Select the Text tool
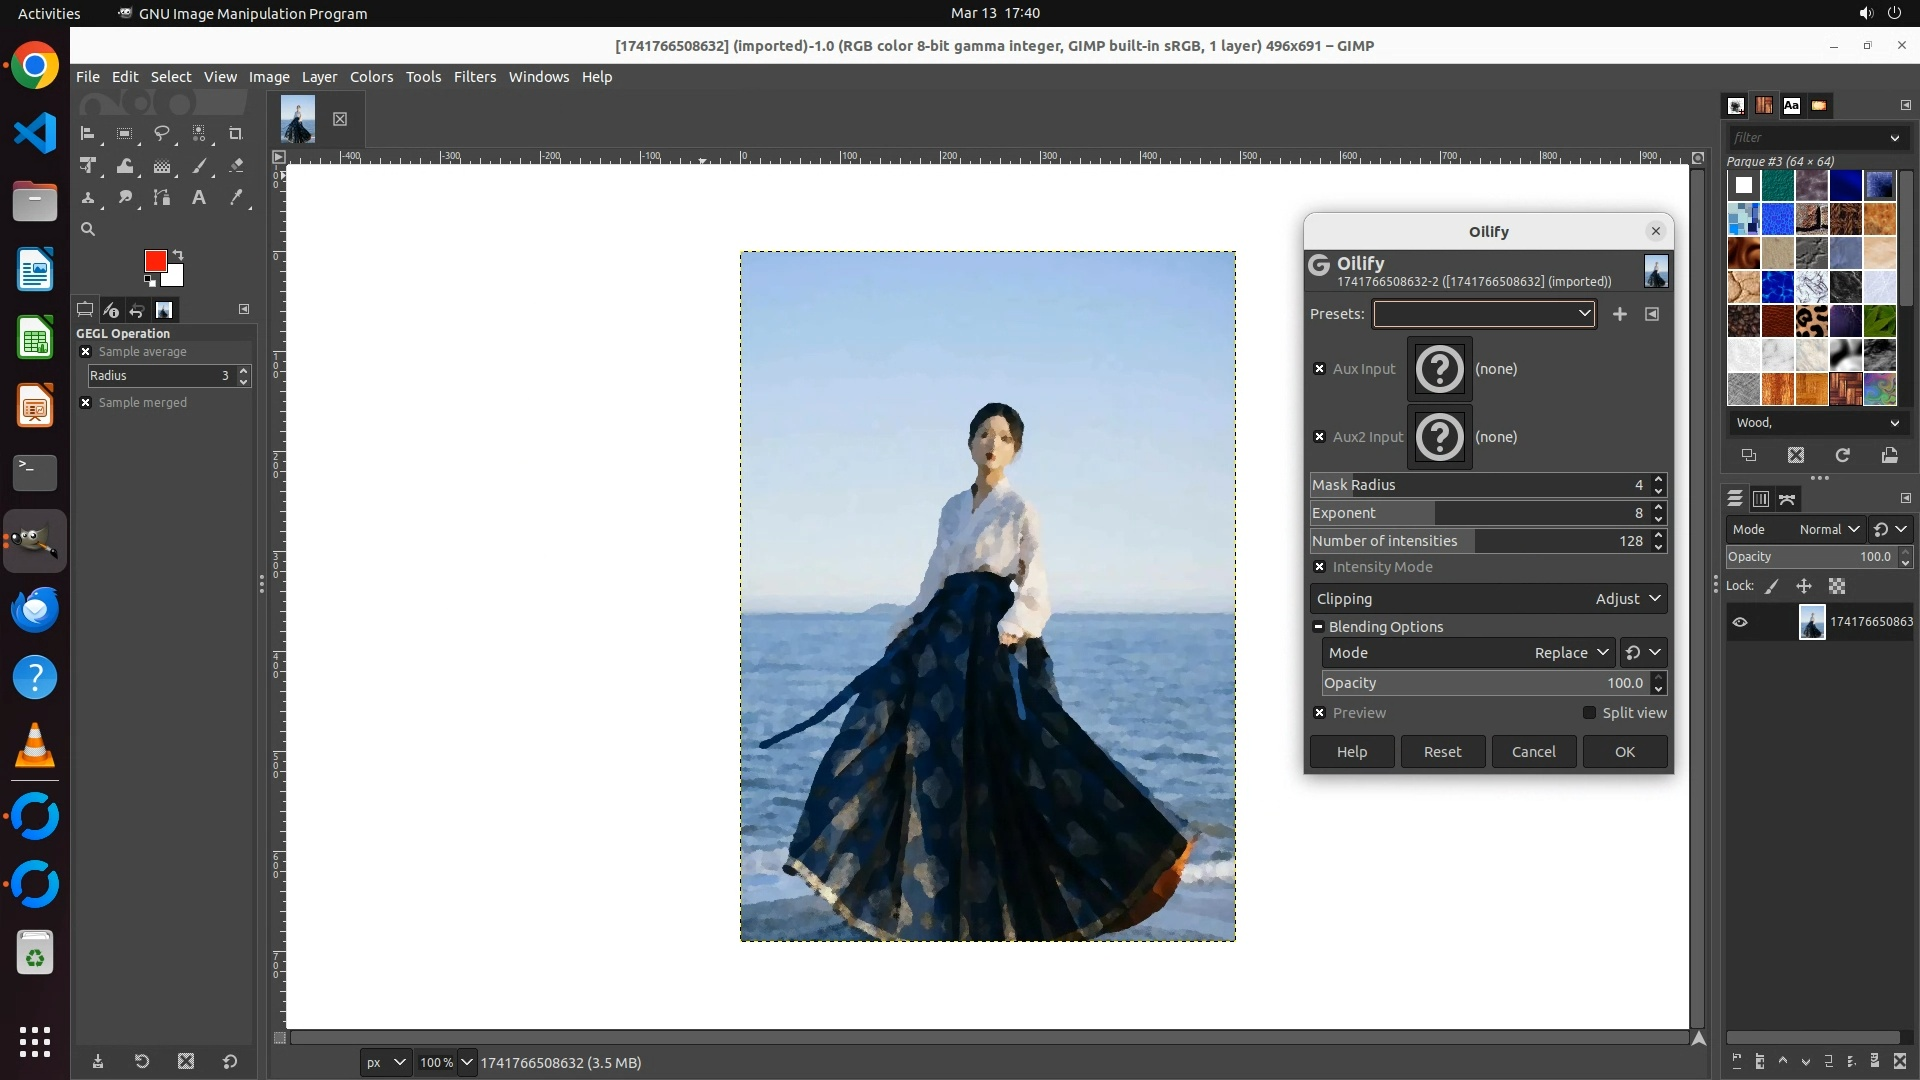The width and height of the screenshot is (1920, 1080). (x=199, y=198)
